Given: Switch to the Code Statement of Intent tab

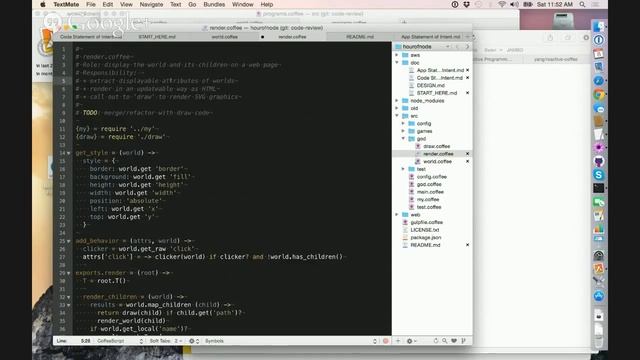Looking at the screenshot, I should click(x=90, y=37).
